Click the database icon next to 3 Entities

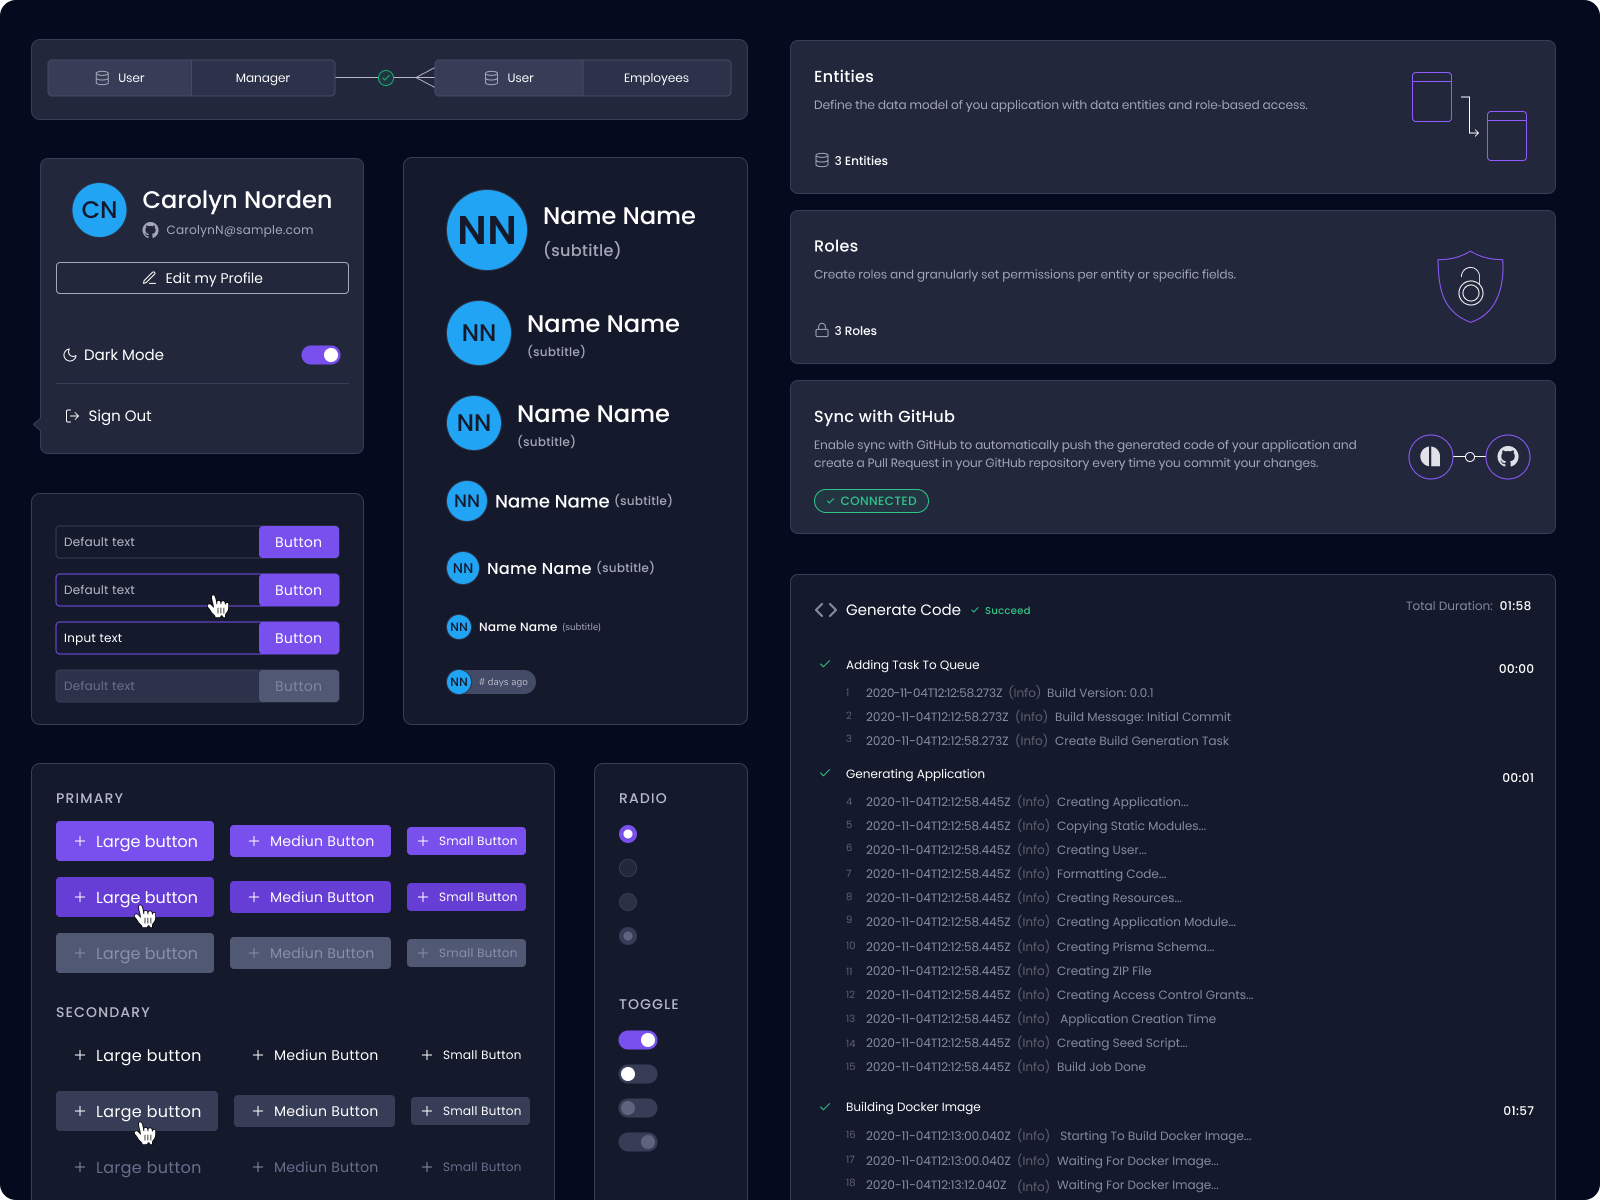[821, 160]
